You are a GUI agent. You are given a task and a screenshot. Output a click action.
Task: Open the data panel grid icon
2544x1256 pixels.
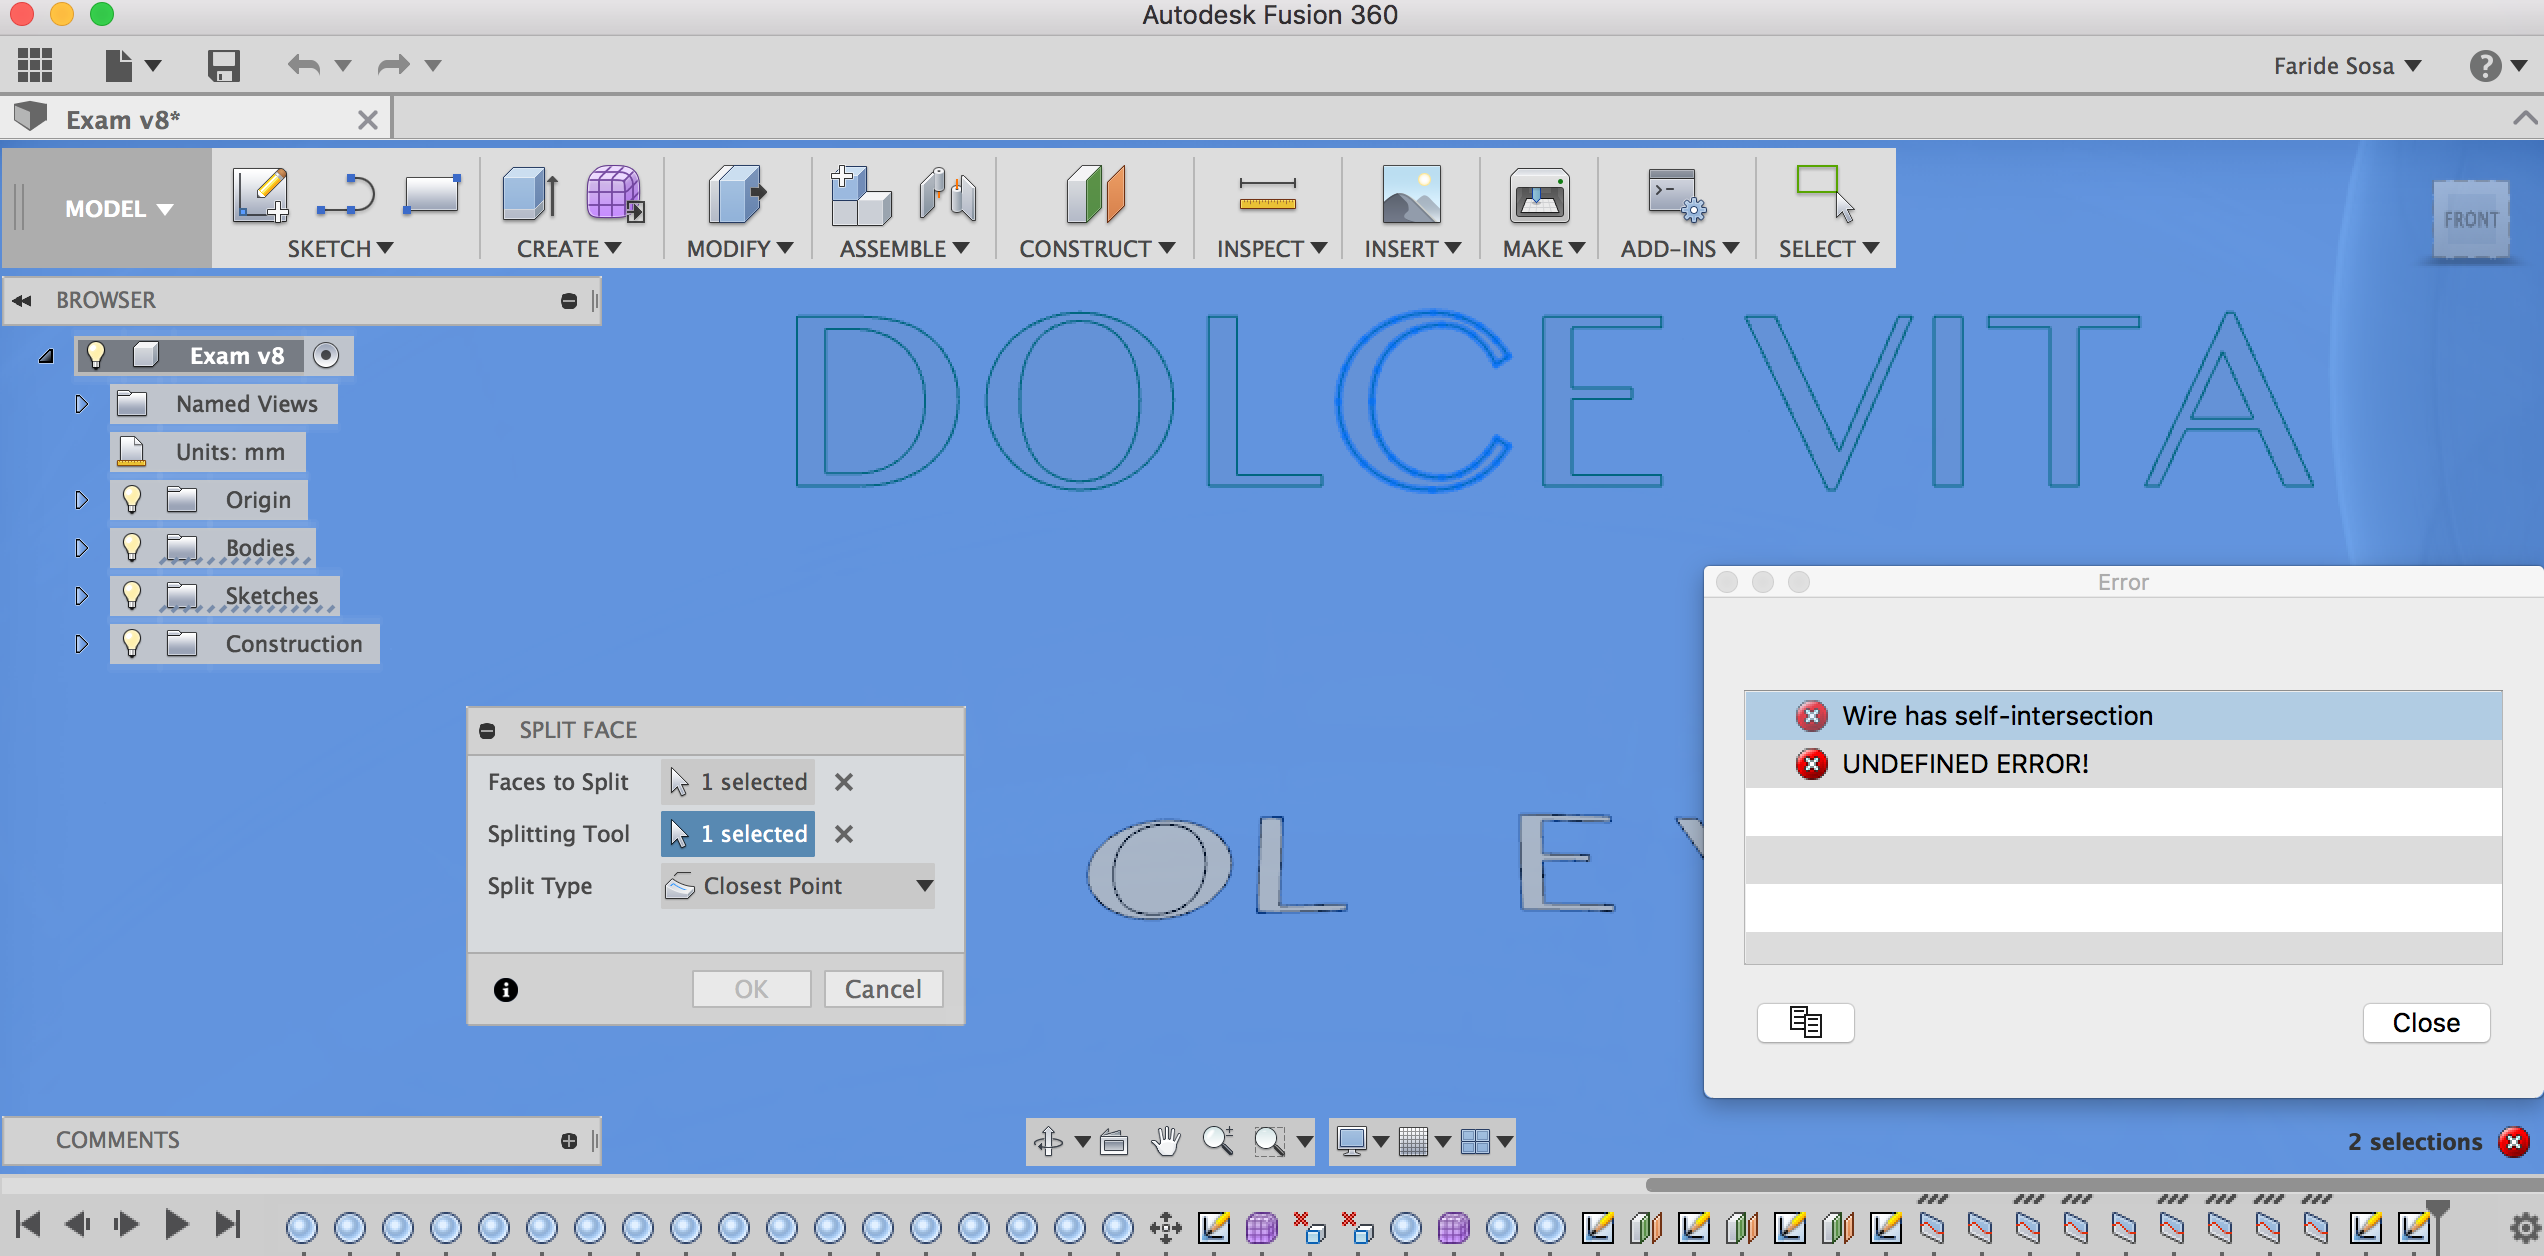(35, 65)
